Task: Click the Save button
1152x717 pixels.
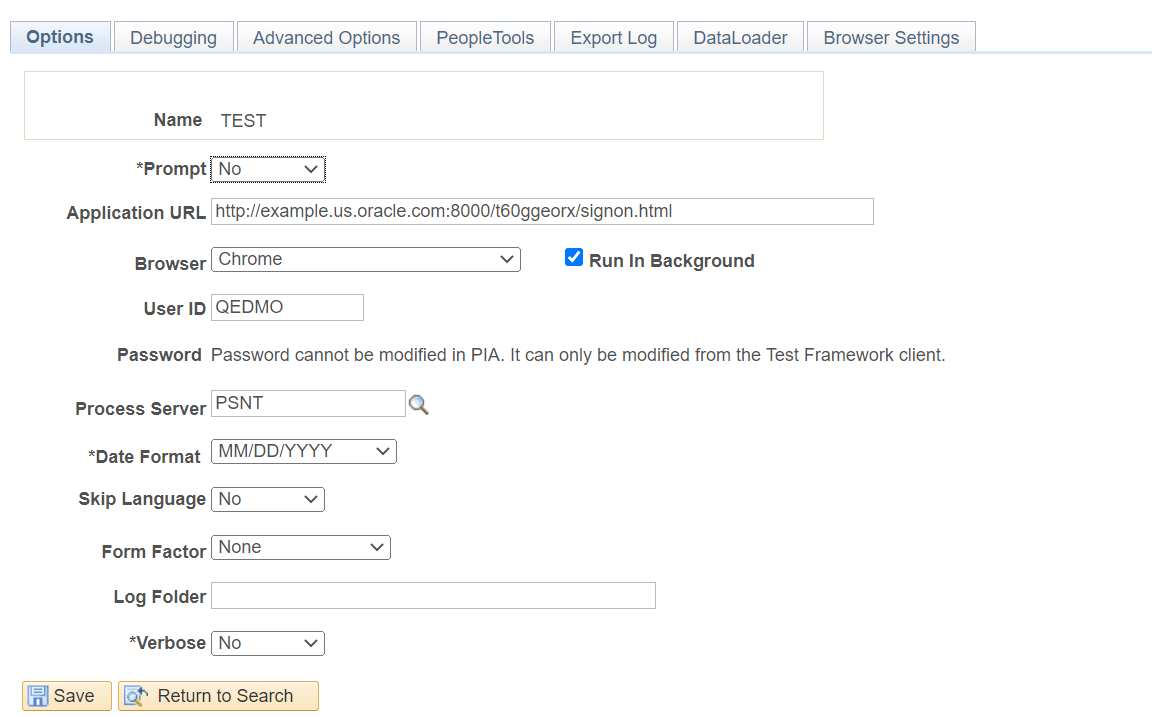Action: pos(66,695)
